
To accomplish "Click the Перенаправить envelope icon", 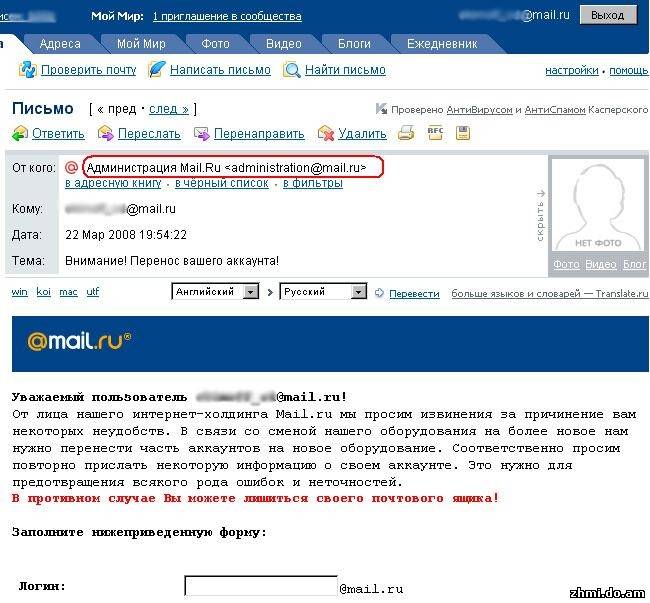I will pyautogui.click(x=202, y=133).
